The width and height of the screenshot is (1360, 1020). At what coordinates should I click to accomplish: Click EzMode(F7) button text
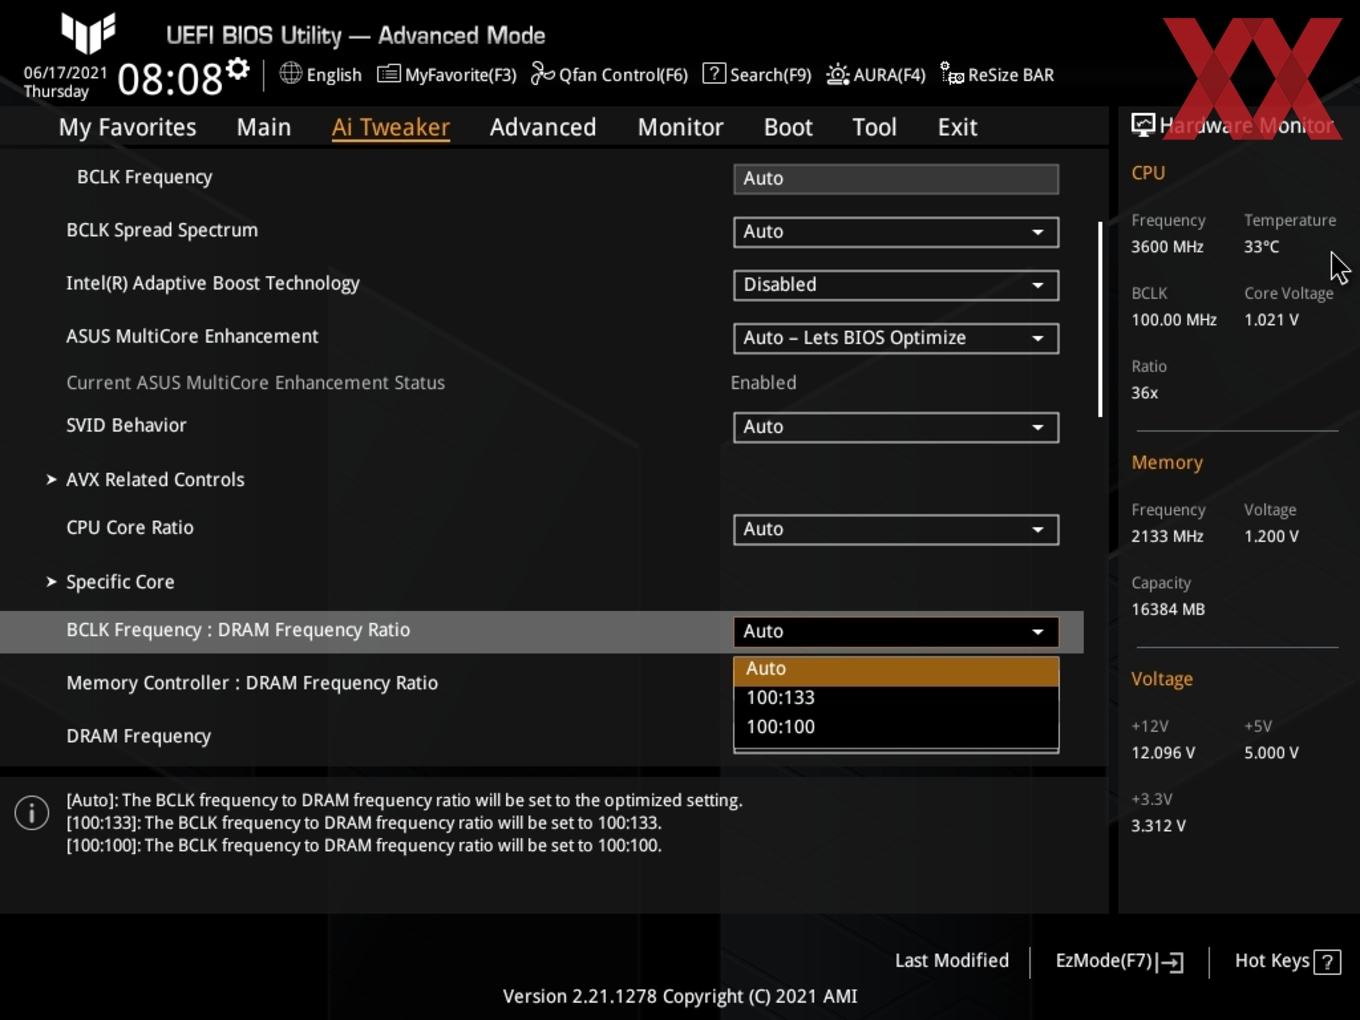click(x=1104, y=960)
